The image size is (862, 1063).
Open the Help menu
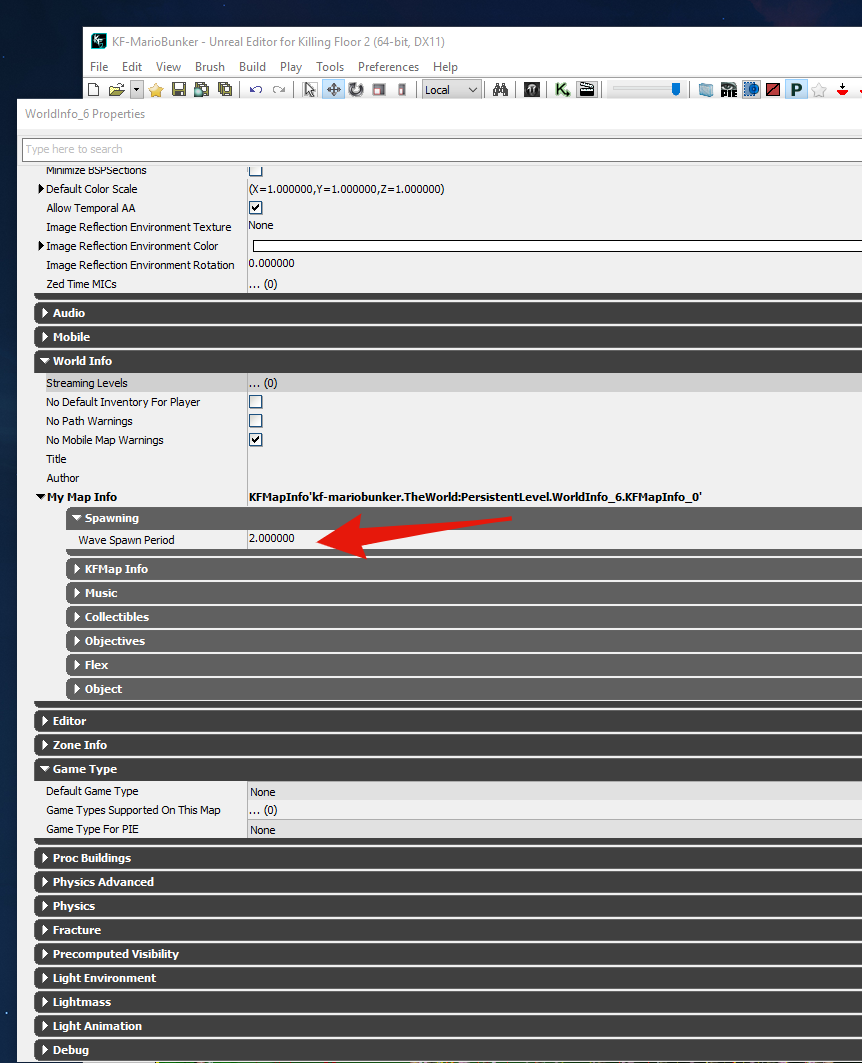(x=445, y=66)
